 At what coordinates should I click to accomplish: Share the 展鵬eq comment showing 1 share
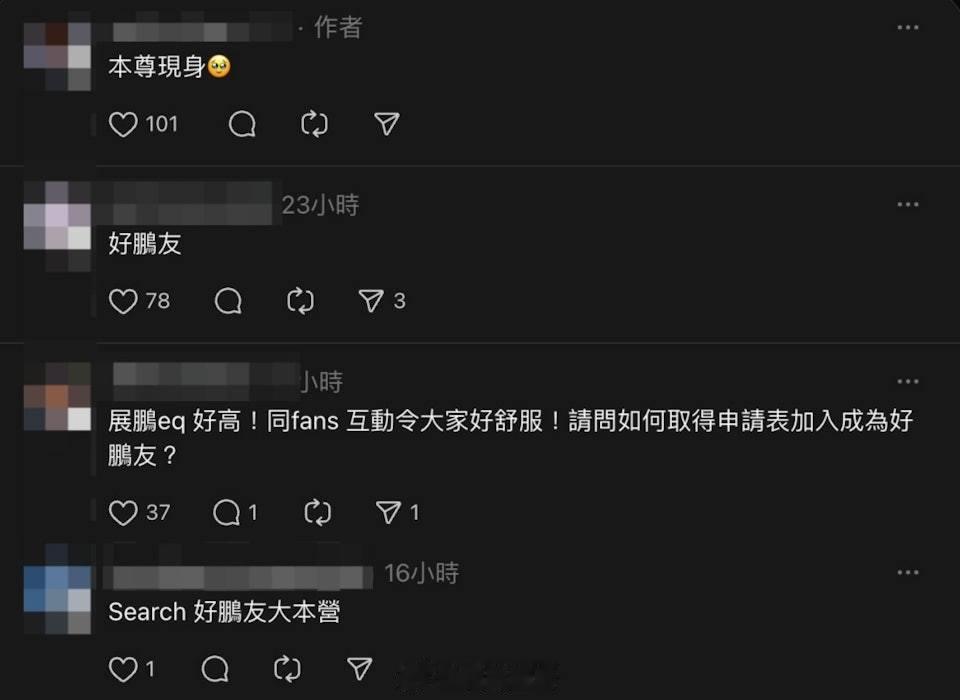click(x=388, y=512)
